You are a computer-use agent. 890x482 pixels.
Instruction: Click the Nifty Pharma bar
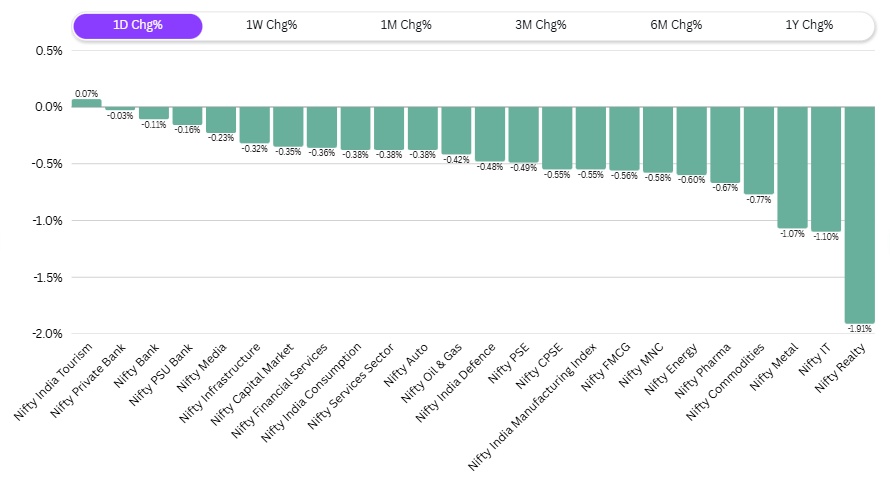pos(725,144)
